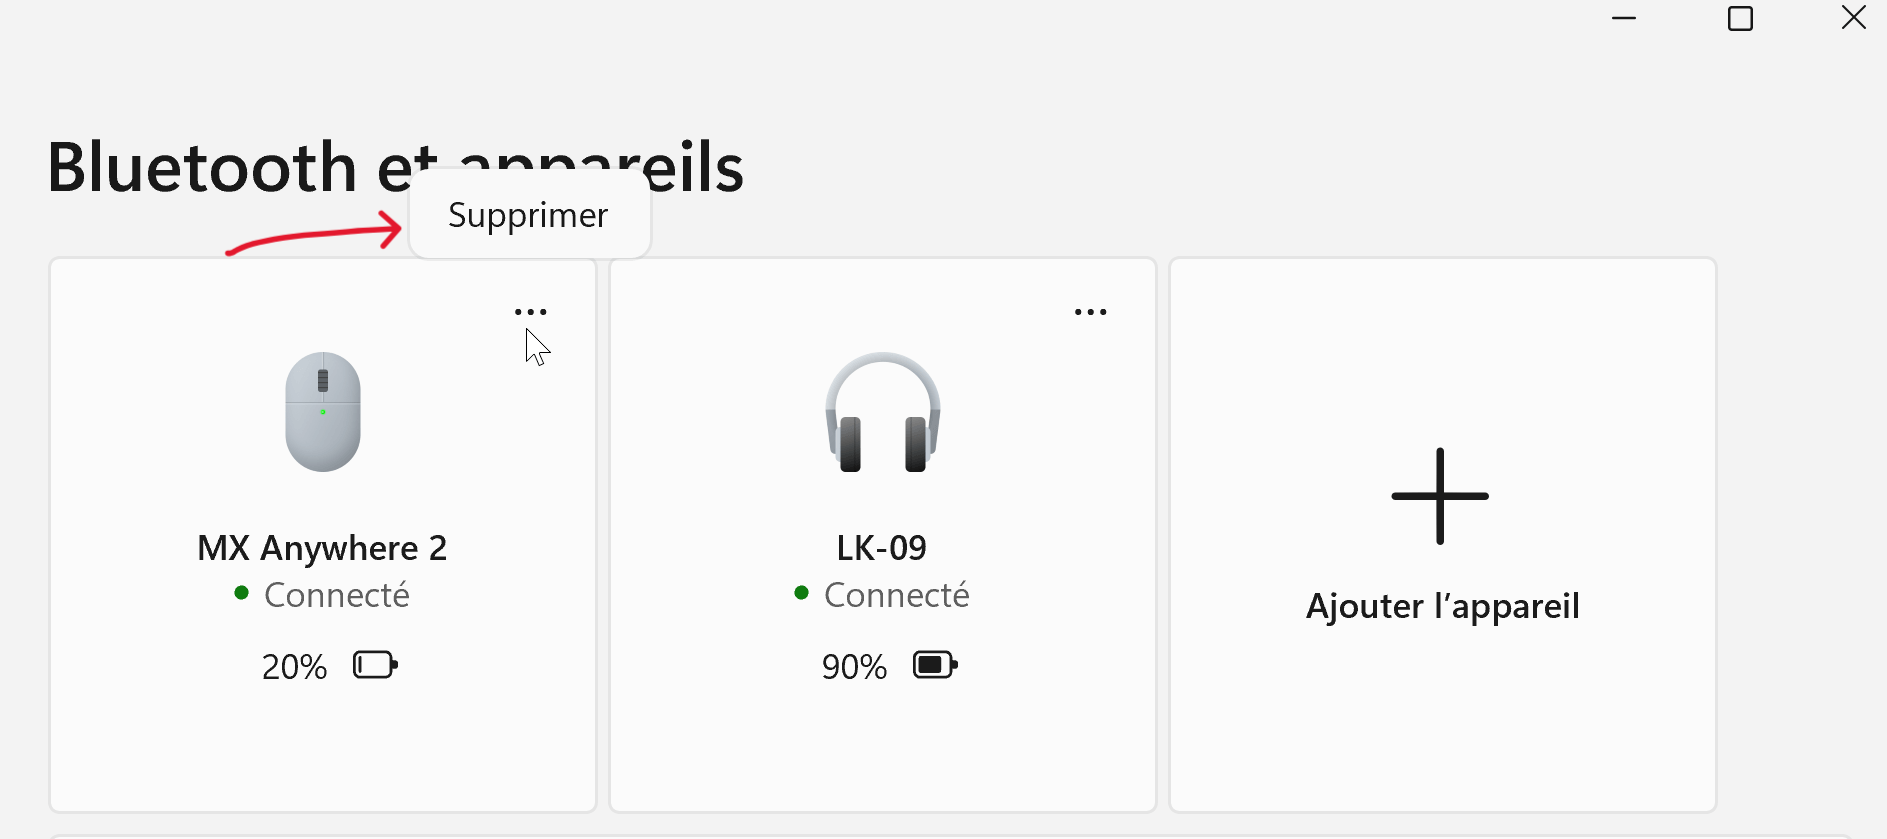
Task: Click the 20% battery level text
Action: (x=294, y=667)
